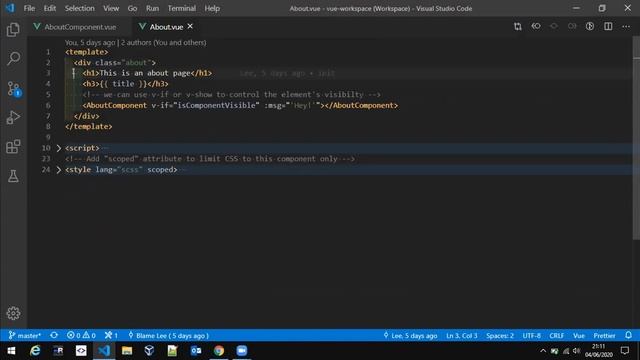Click the Prettier status item
The image size is (640, 360).
point(604,336)
